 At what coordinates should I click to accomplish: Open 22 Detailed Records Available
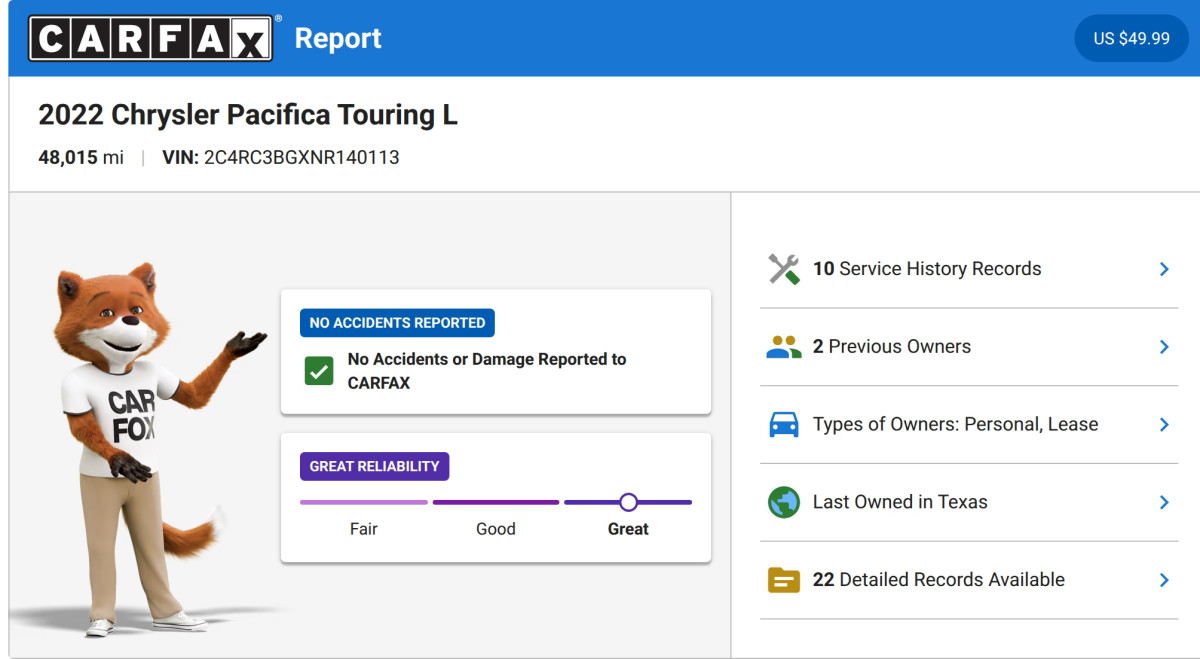969,580
